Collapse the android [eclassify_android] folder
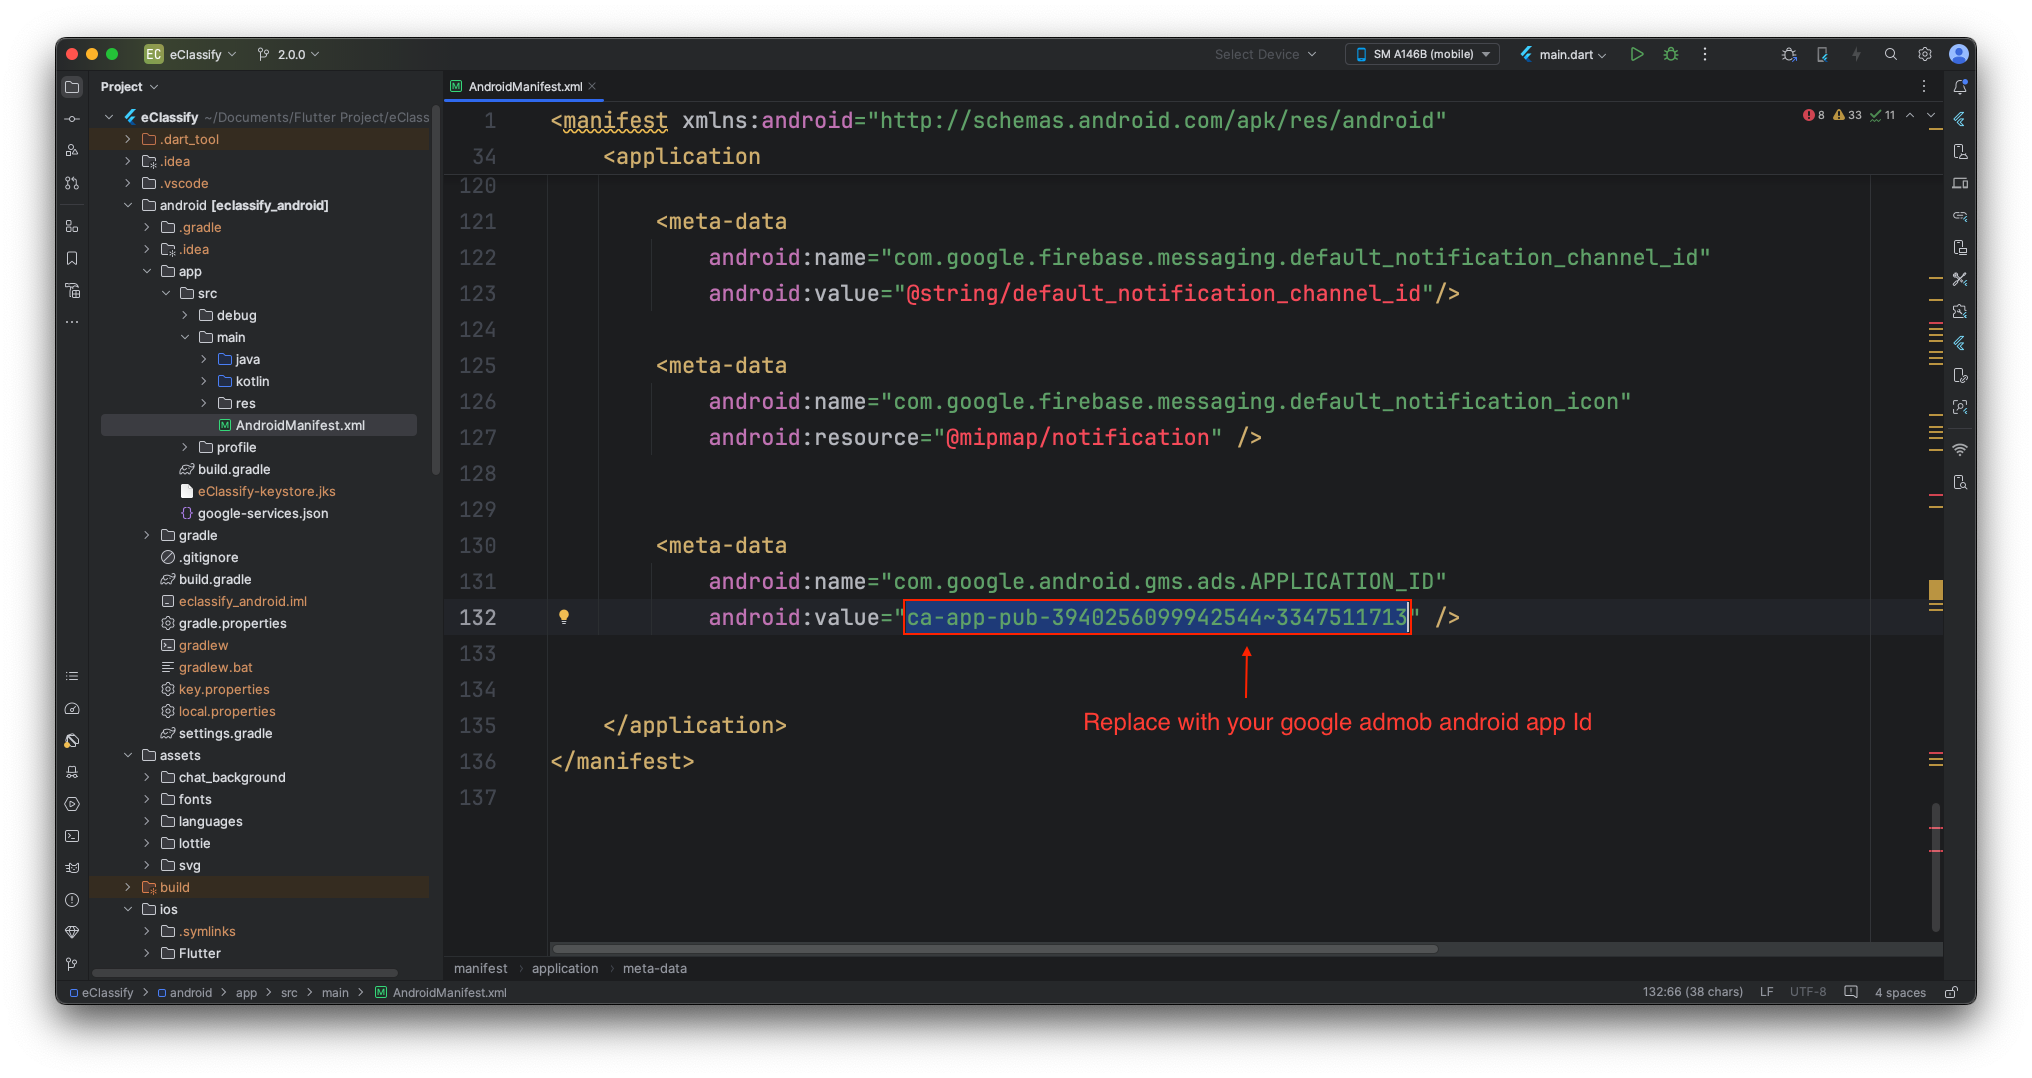Image resolution: width=2032 pixels, height=1078 pixels. point(128,205)
